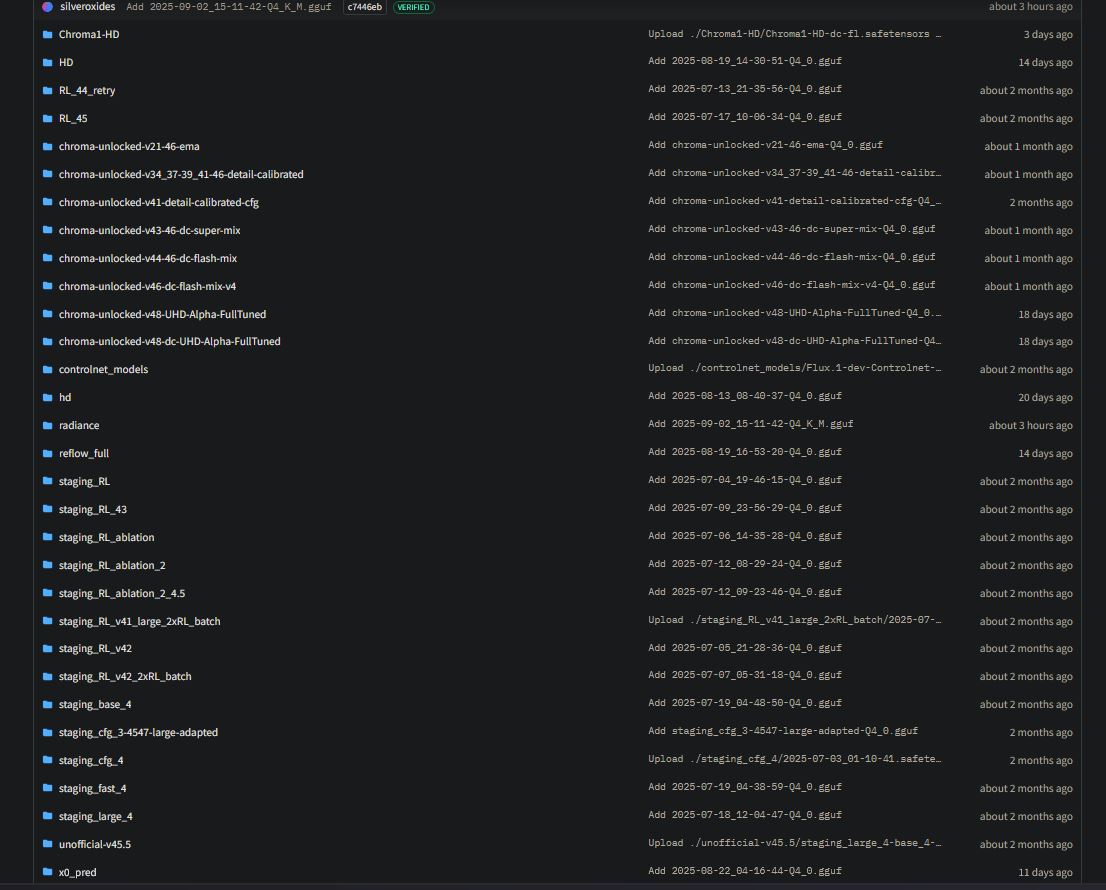Click the silveroxides username link

pos(87,7)
